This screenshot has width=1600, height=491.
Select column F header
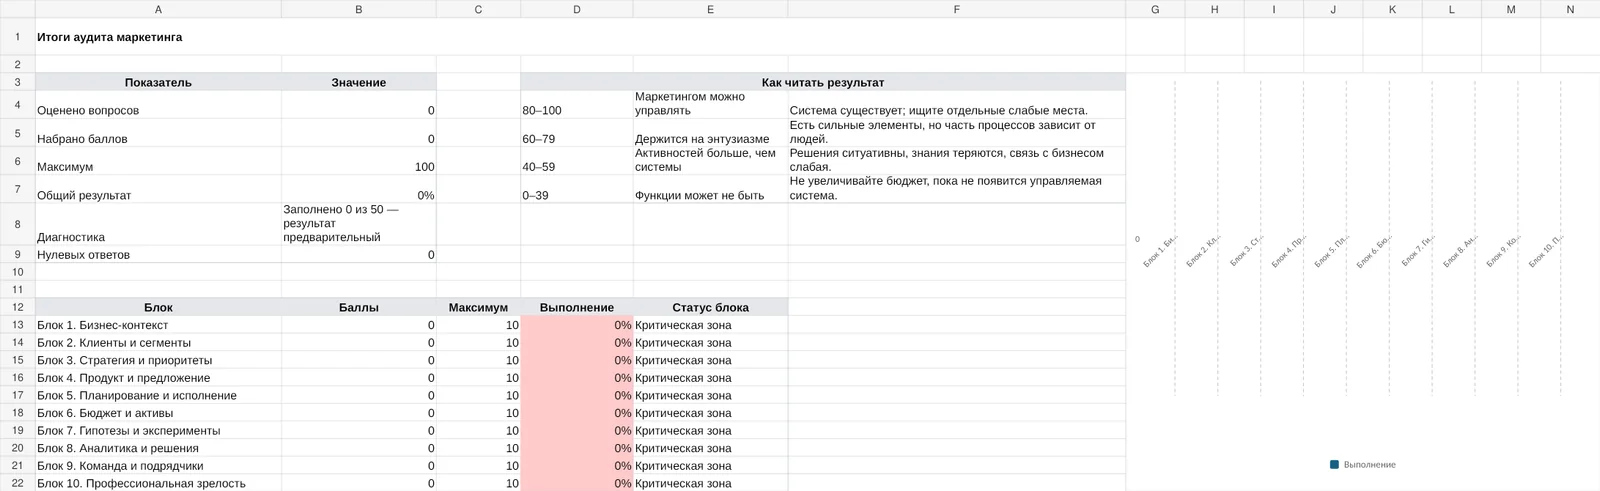956,9
